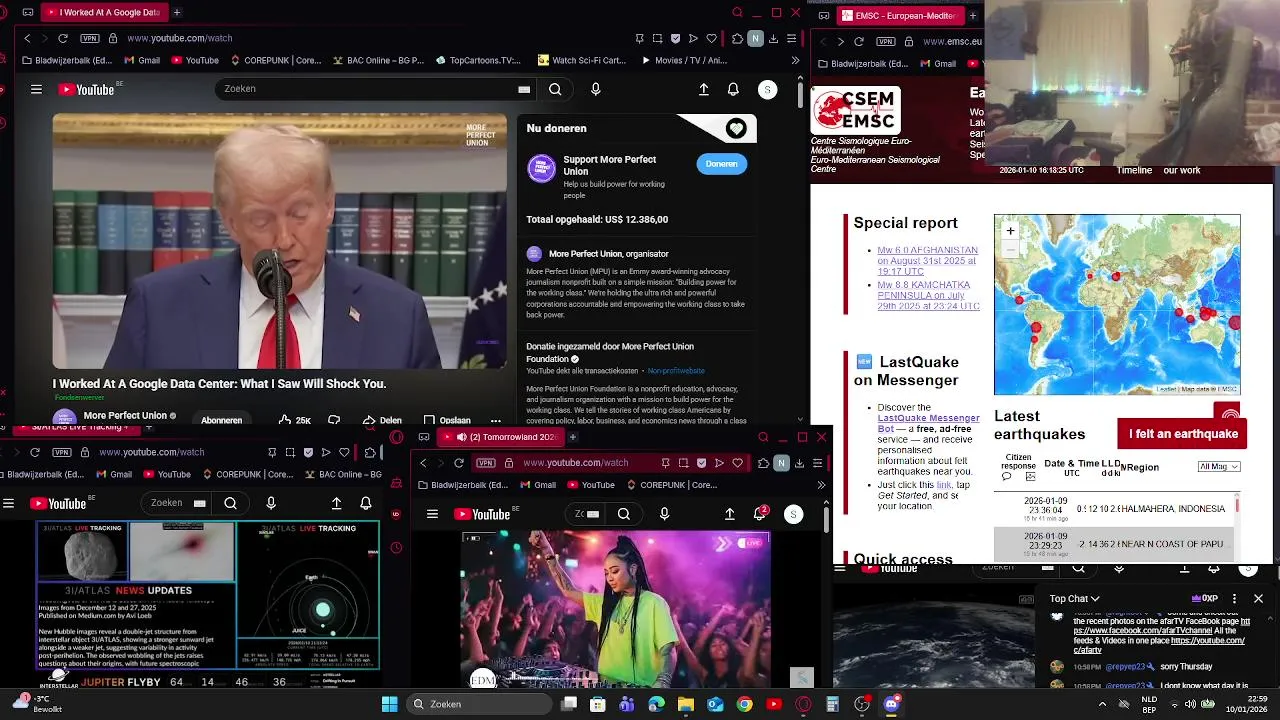Open AFGHANISTAN Mw 6.0 special report link
Screen dimensions: 1280x720
click(x=927, y=261)
